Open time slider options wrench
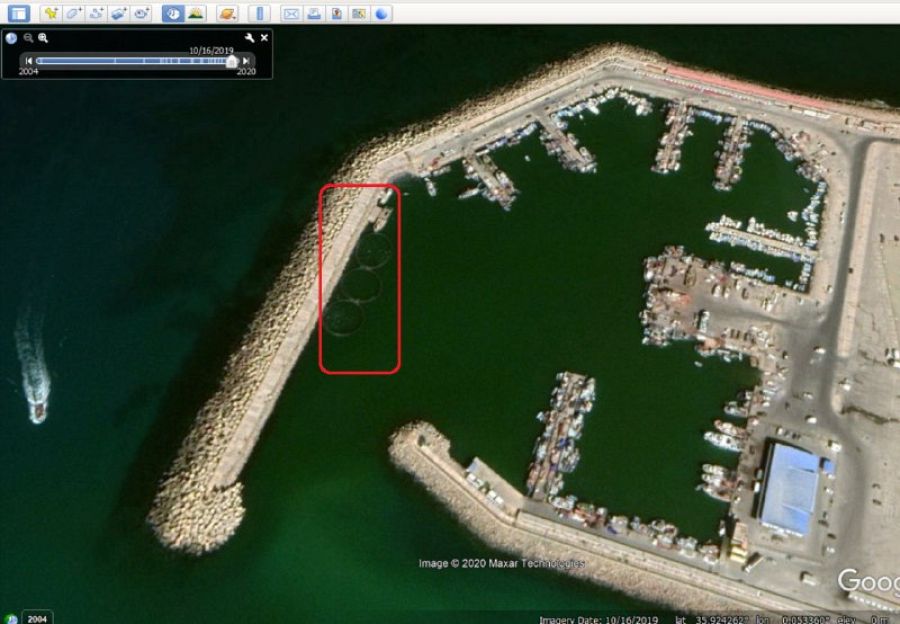 click(249, 38)
